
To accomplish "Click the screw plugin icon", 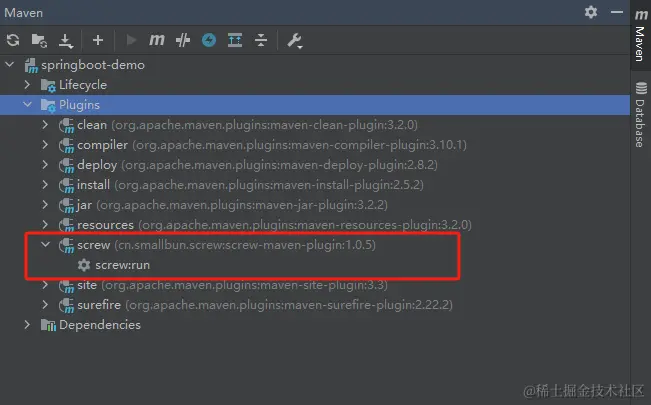I will coord(66,245).
